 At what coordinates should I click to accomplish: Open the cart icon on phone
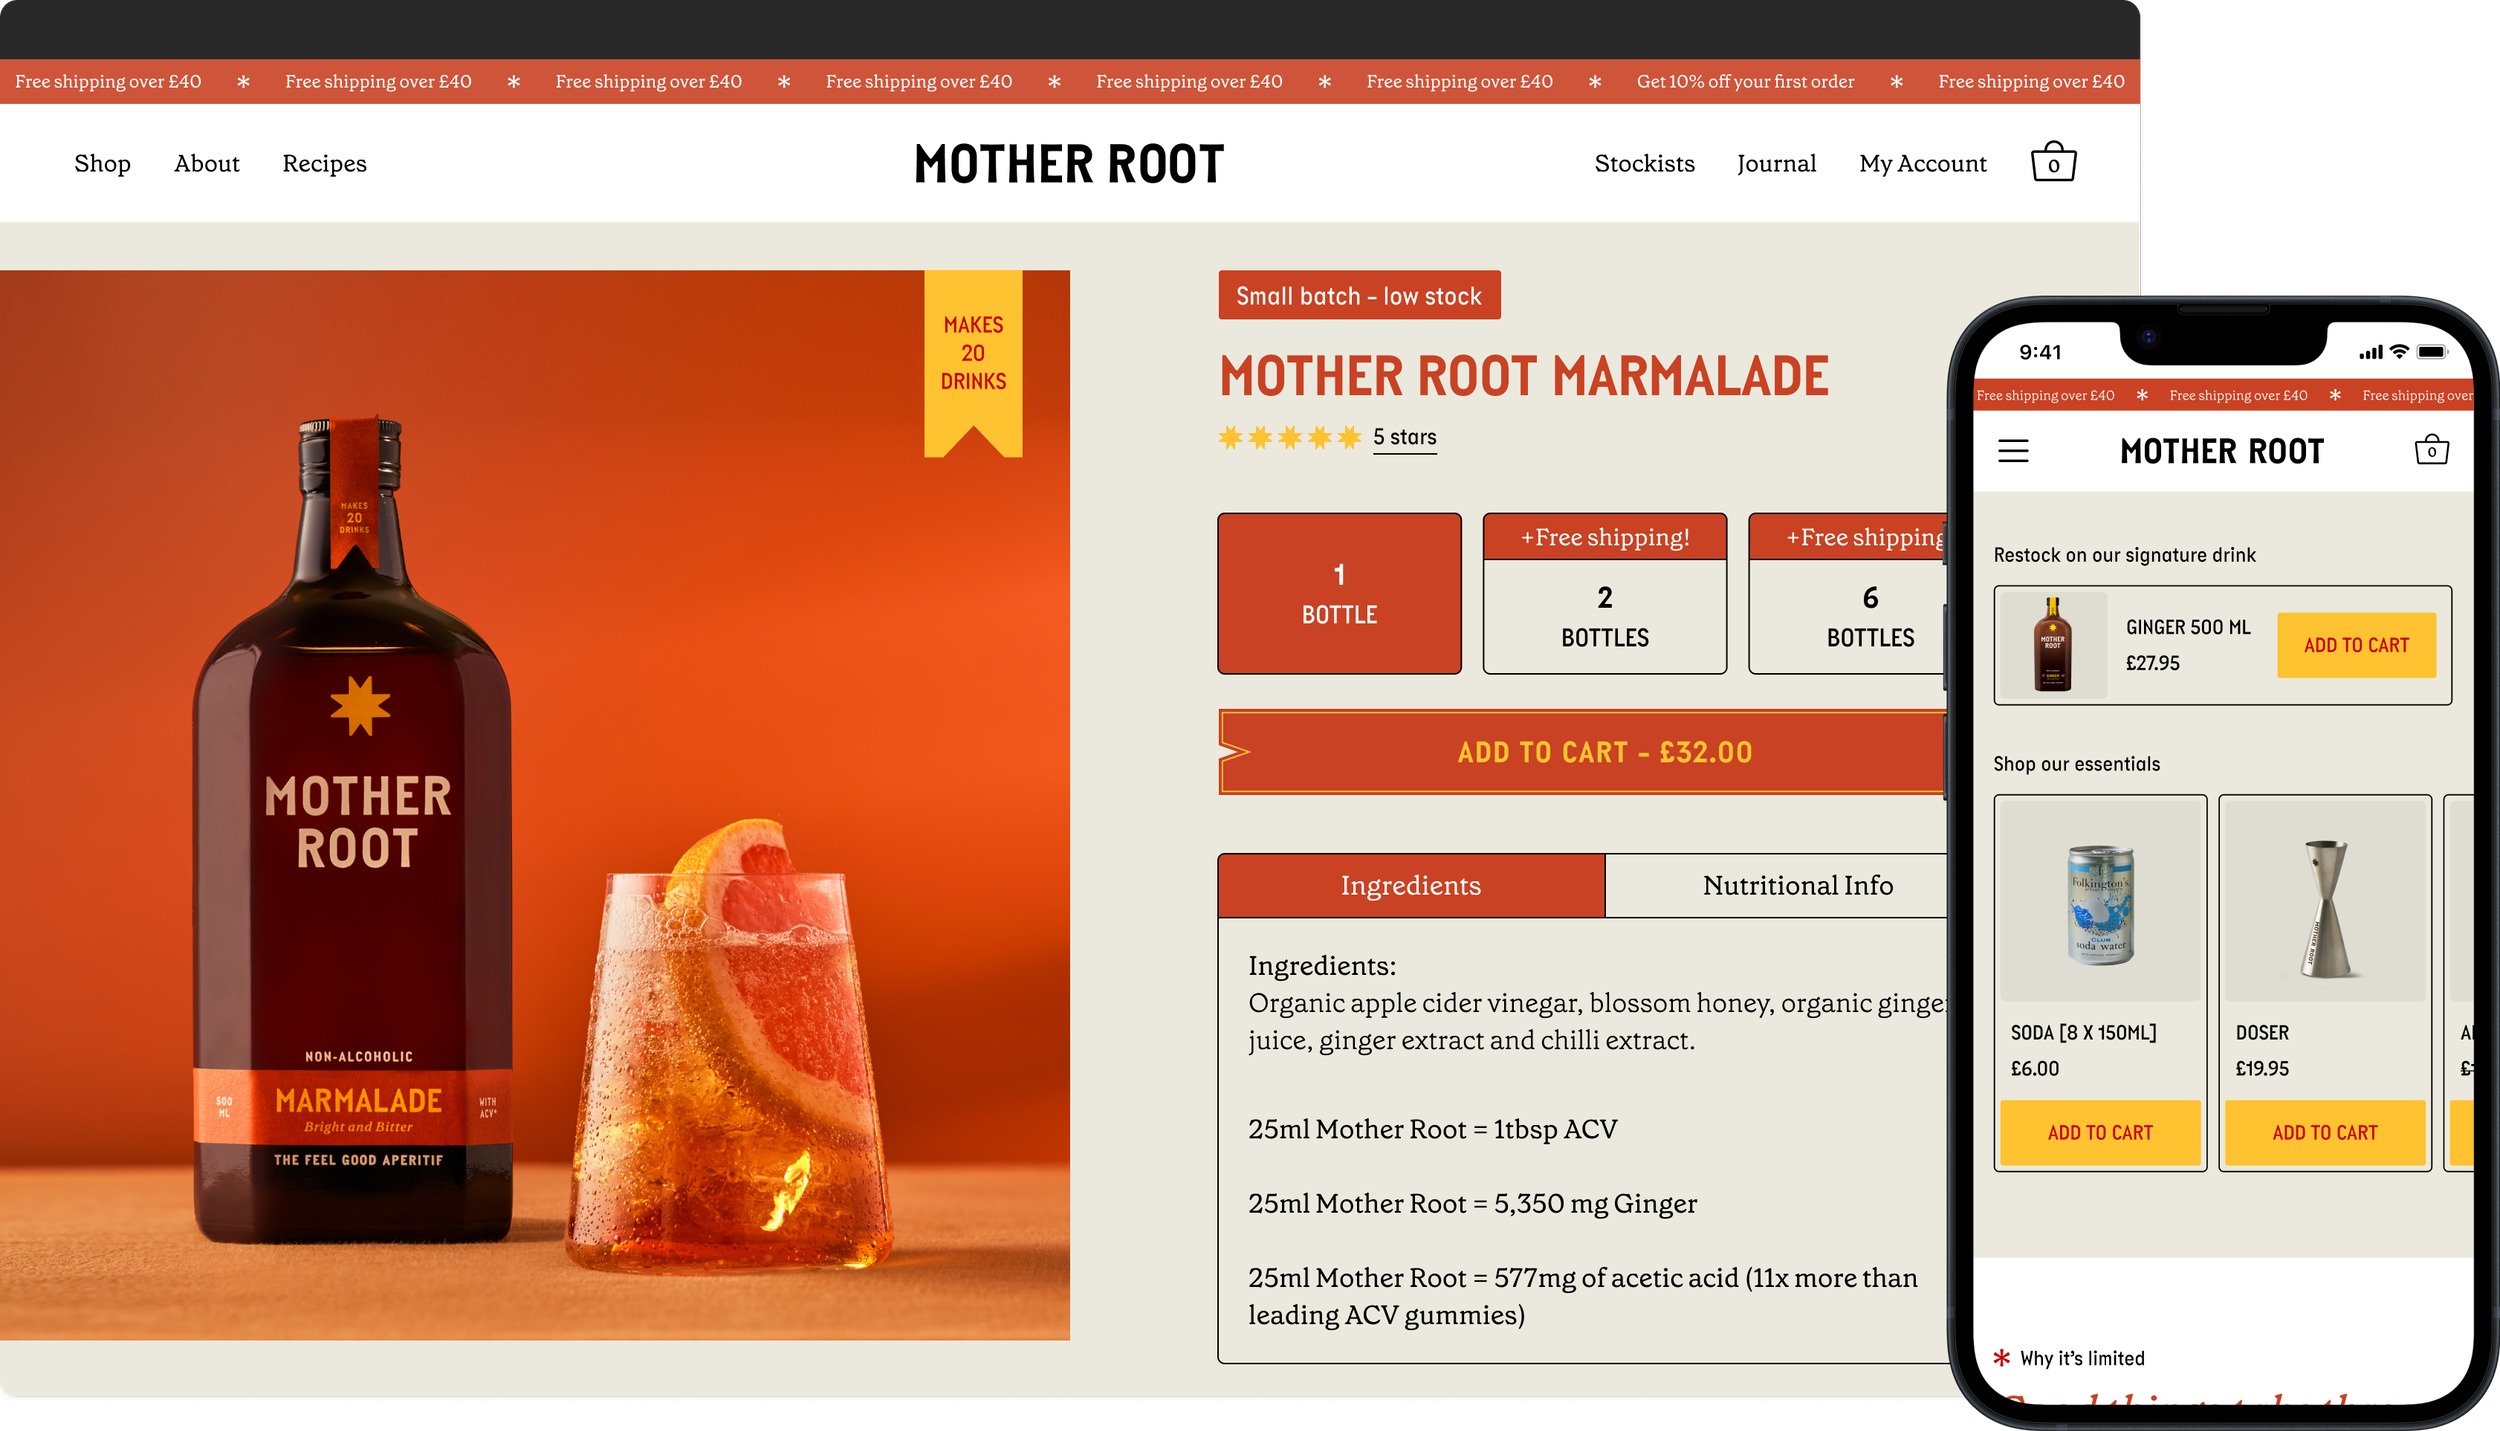coord(2431,450)
